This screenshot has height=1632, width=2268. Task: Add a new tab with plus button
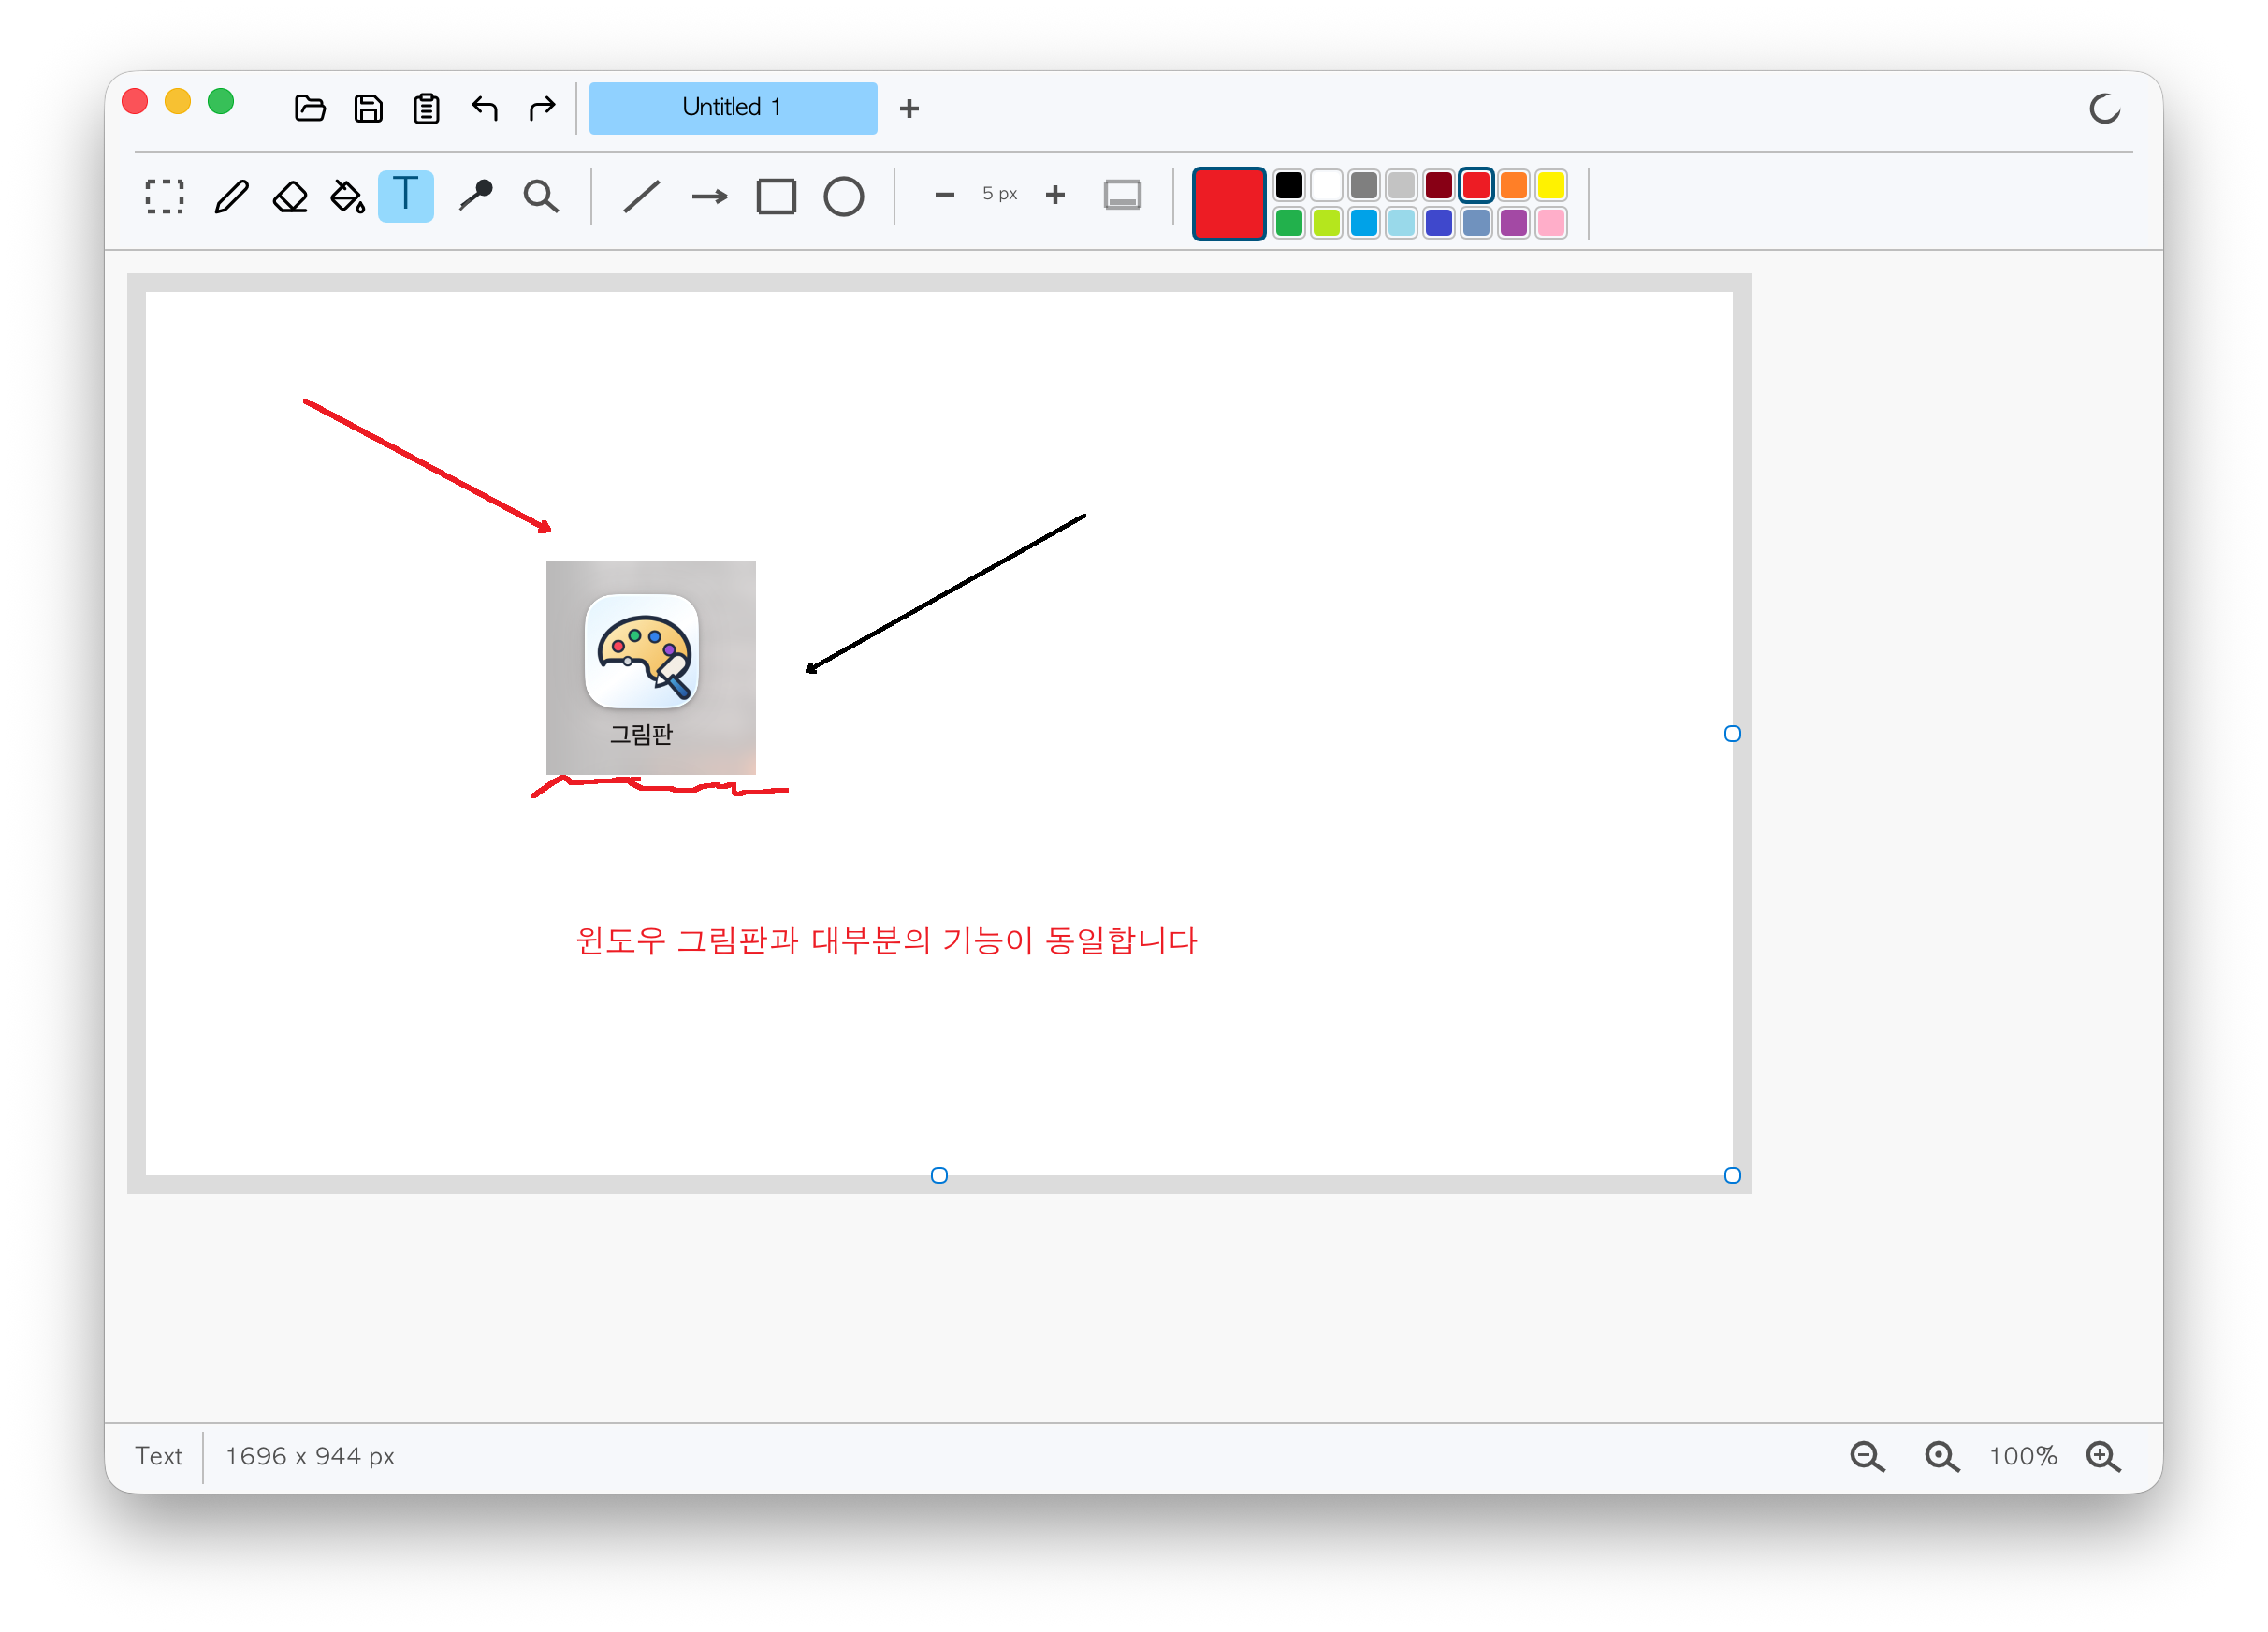909,108
